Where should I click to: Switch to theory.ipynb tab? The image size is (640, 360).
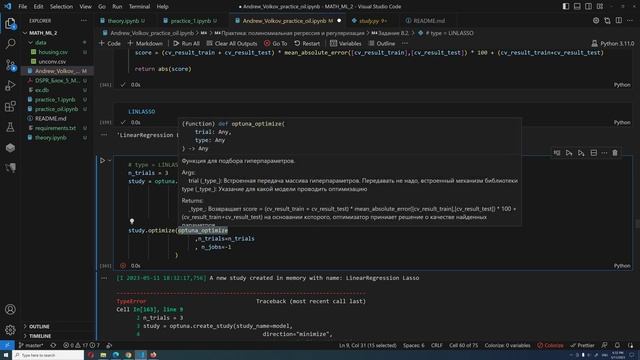[123, 20]
